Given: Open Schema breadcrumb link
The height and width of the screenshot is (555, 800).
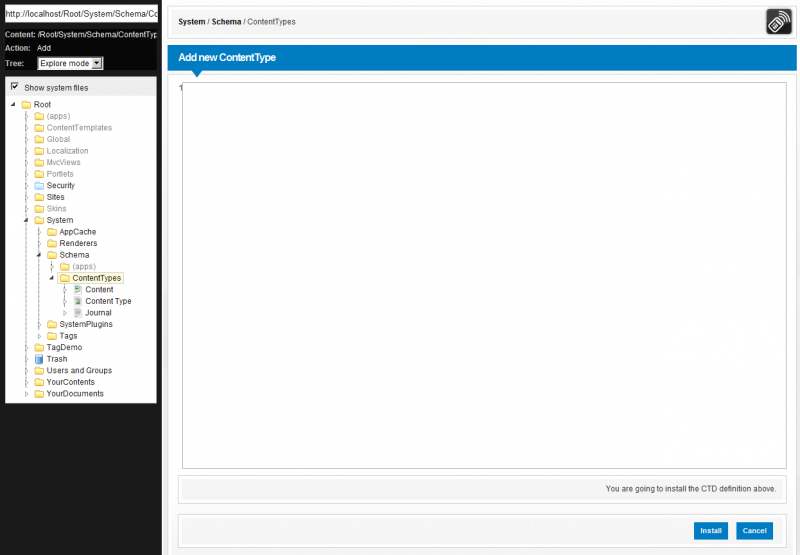Looking at the screenshot, I should 226,22.
